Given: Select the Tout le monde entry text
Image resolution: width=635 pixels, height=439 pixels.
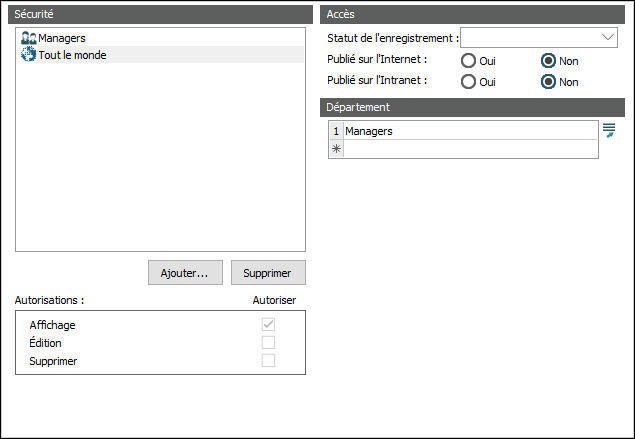Looking at the screenshot, I should pyautogui.click(x=72, y=55).
